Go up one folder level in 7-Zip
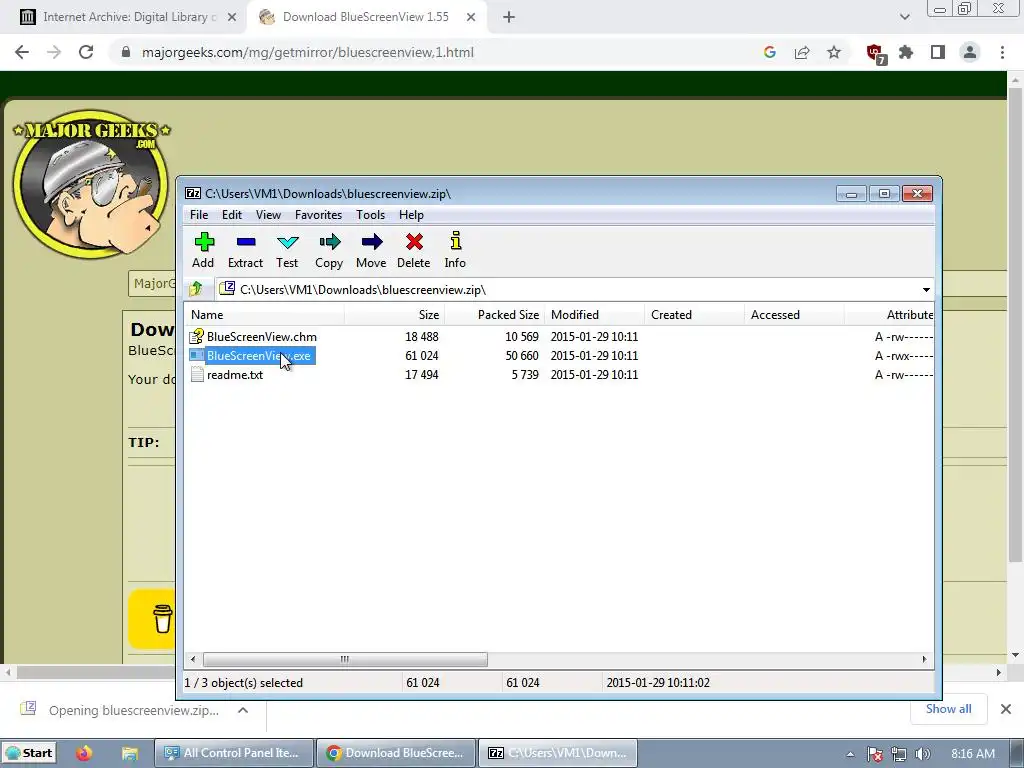 pos(196,289)
